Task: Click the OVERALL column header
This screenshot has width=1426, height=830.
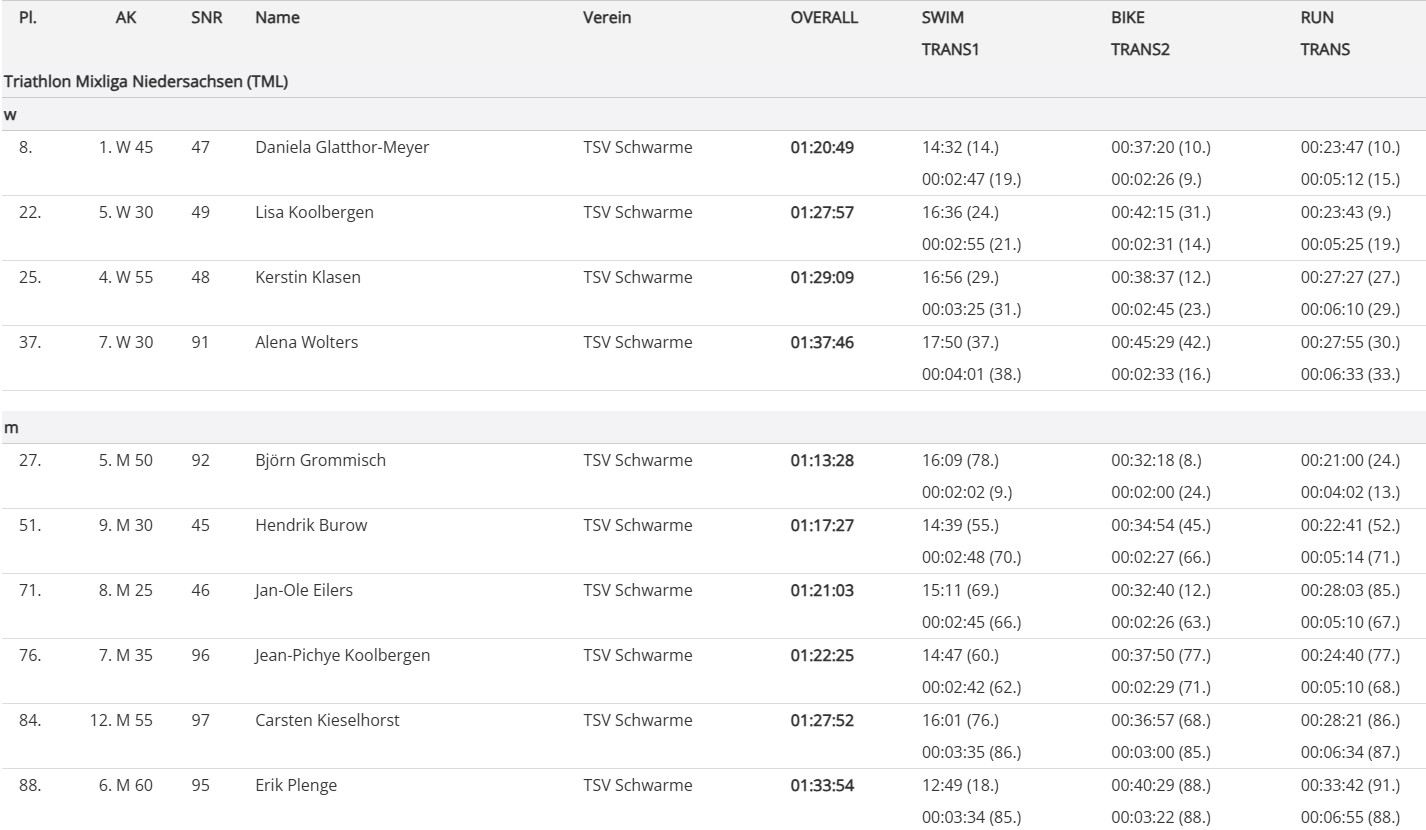Action: pyautogui.click(x=824, y=17)
